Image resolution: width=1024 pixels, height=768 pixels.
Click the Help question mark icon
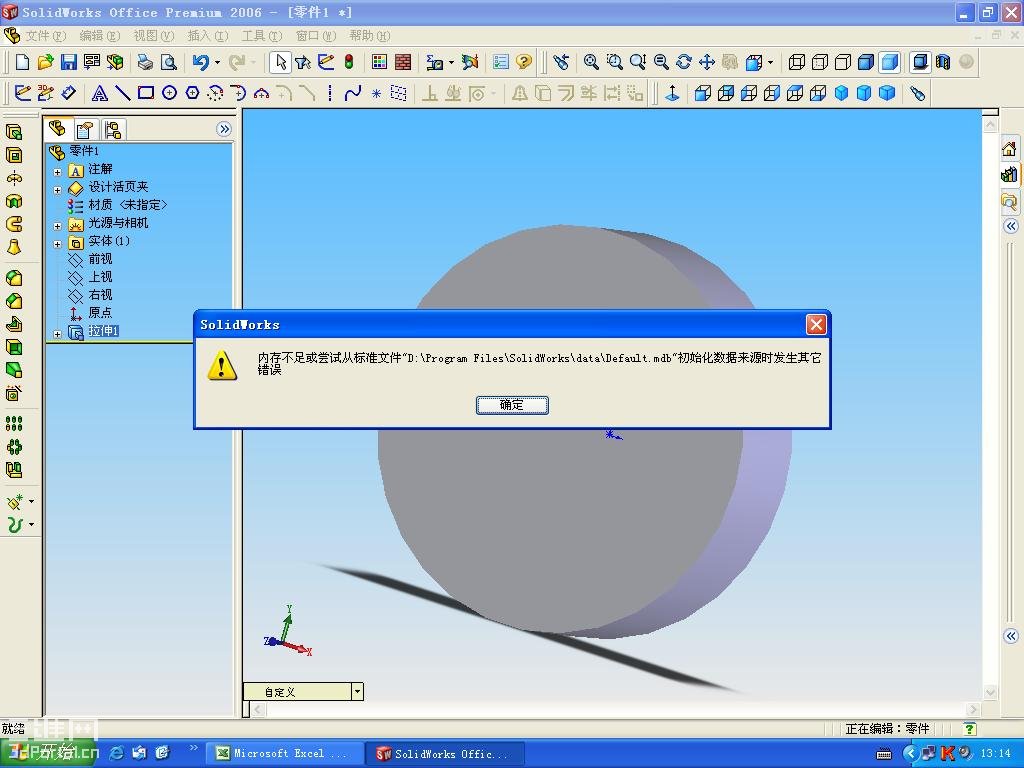(524, 62)
